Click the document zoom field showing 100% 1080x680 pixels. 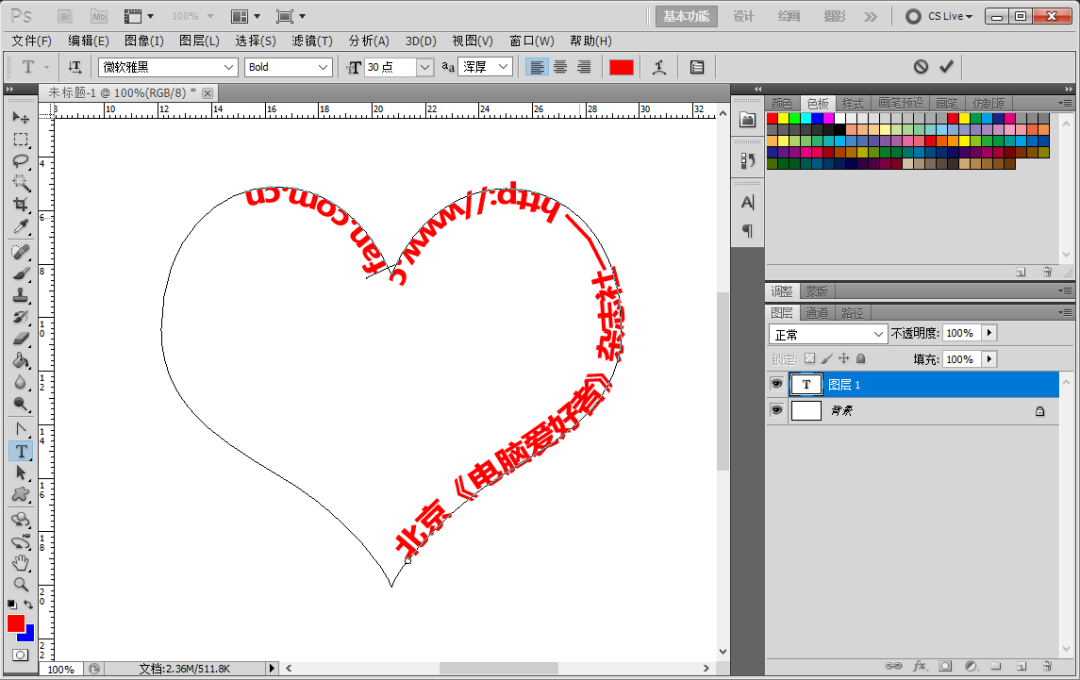point(61,669)
